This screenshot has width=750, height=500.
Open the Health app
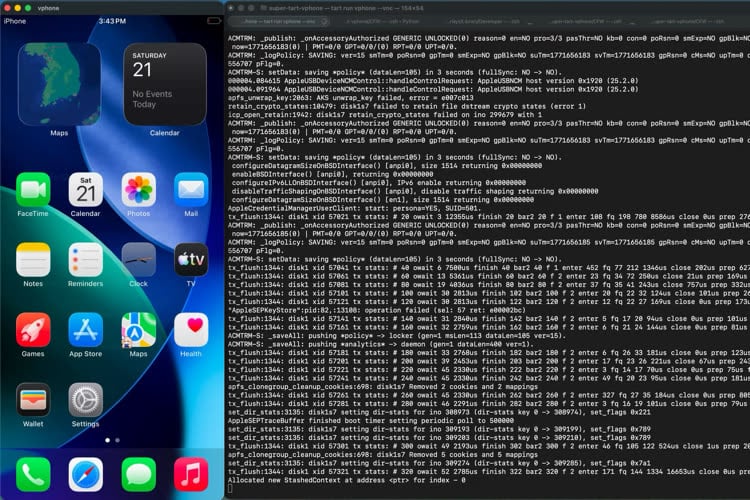click(x=191, y=329)
